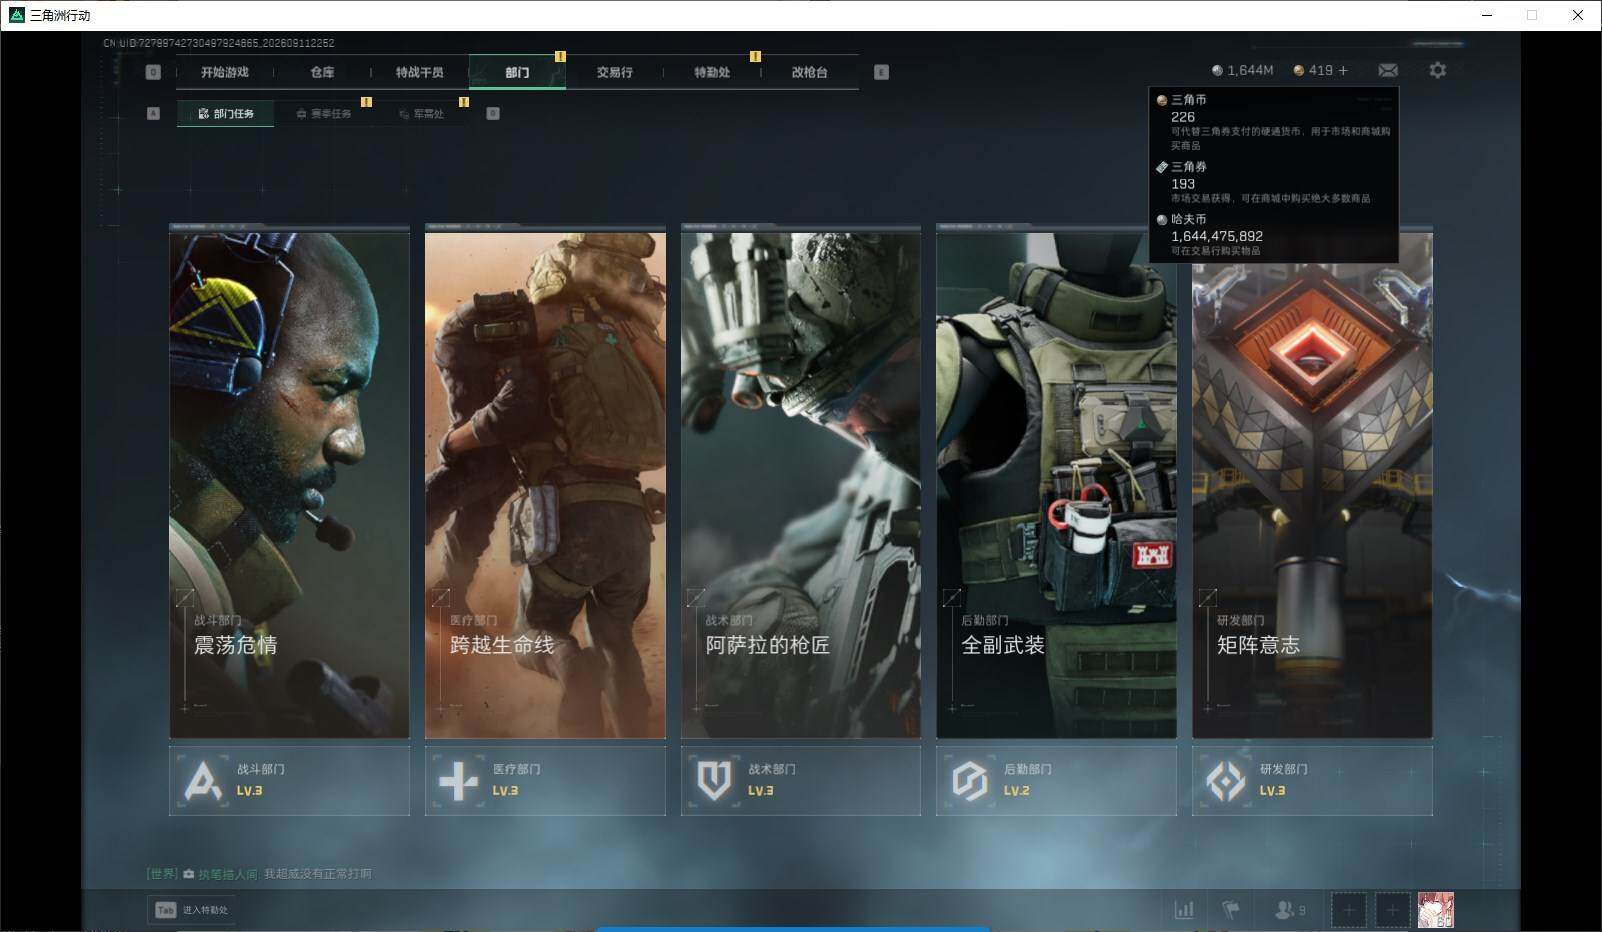This screenshot has width=1602, height=932.
Task: Go to the 特战干员 tab
Action: (x=419, y=72)
